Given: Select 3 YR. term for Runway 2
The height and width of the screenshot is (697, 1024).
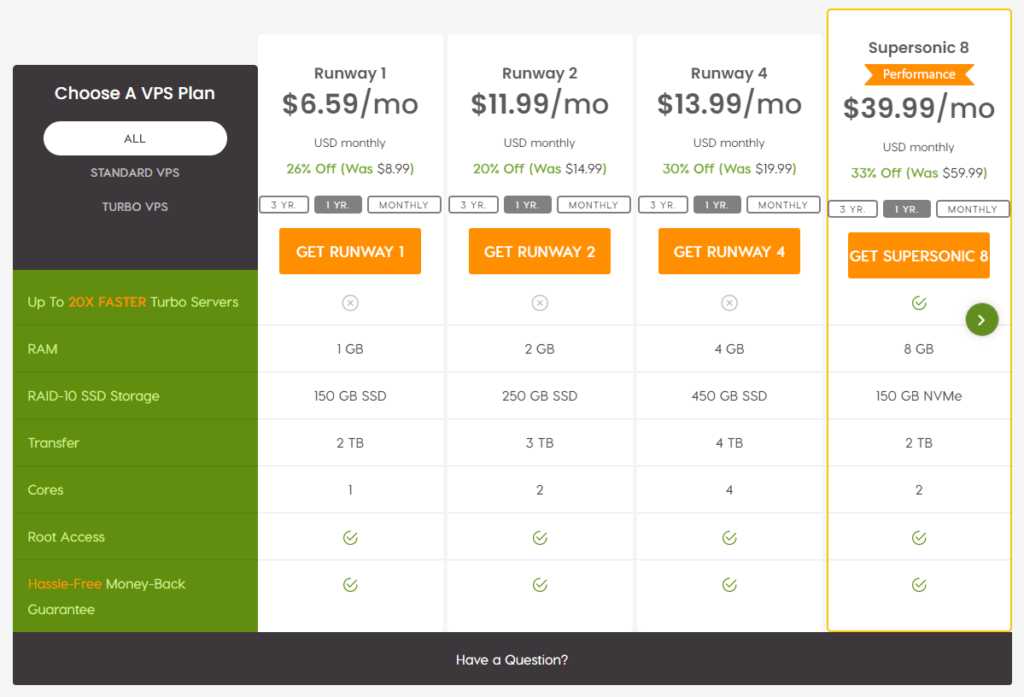Looking at the screenshot, I should pos(473,204).
